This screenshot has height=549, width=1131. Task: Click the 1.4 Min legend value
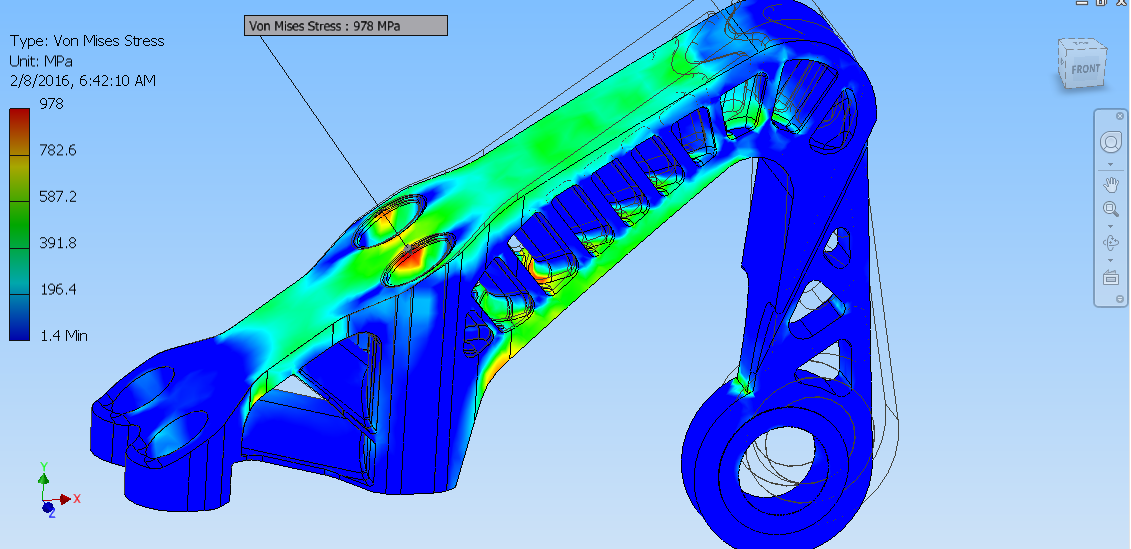63,335
